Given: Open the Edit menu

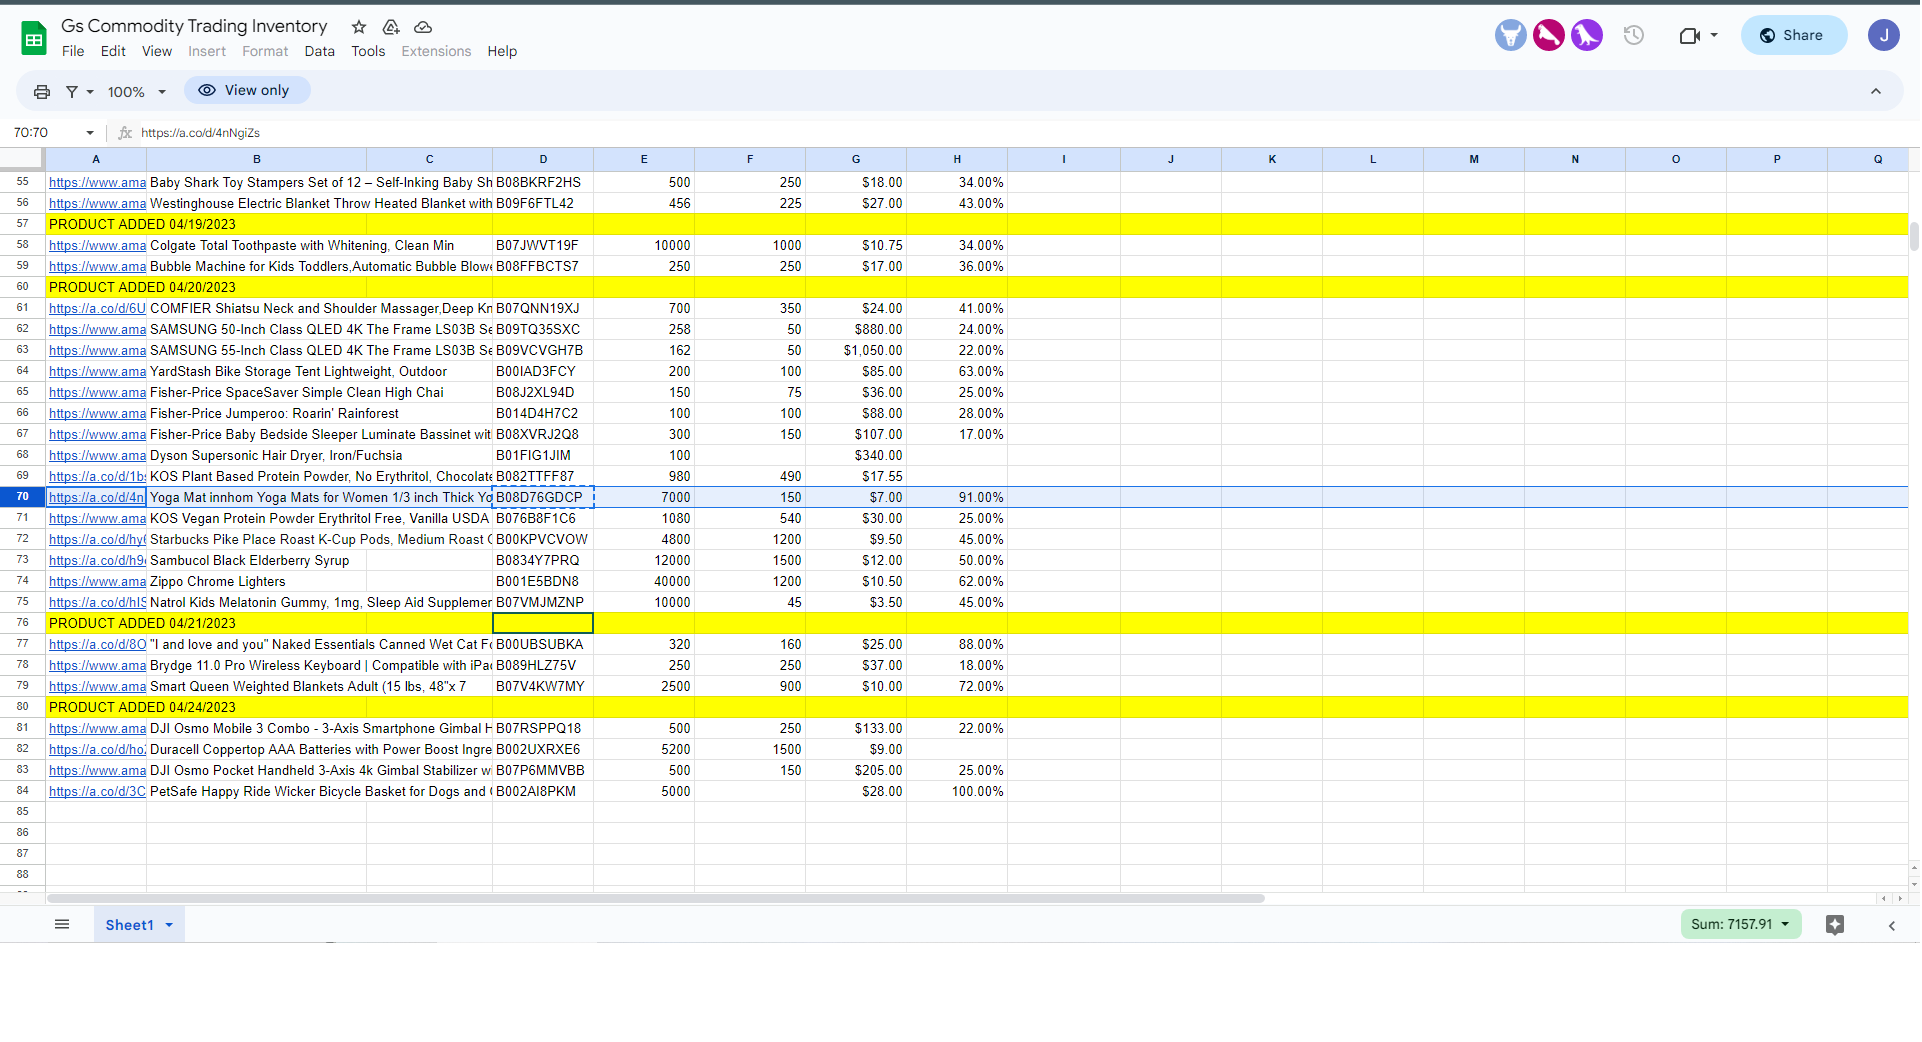Looking at the screenshot, I should coord(113,51).
